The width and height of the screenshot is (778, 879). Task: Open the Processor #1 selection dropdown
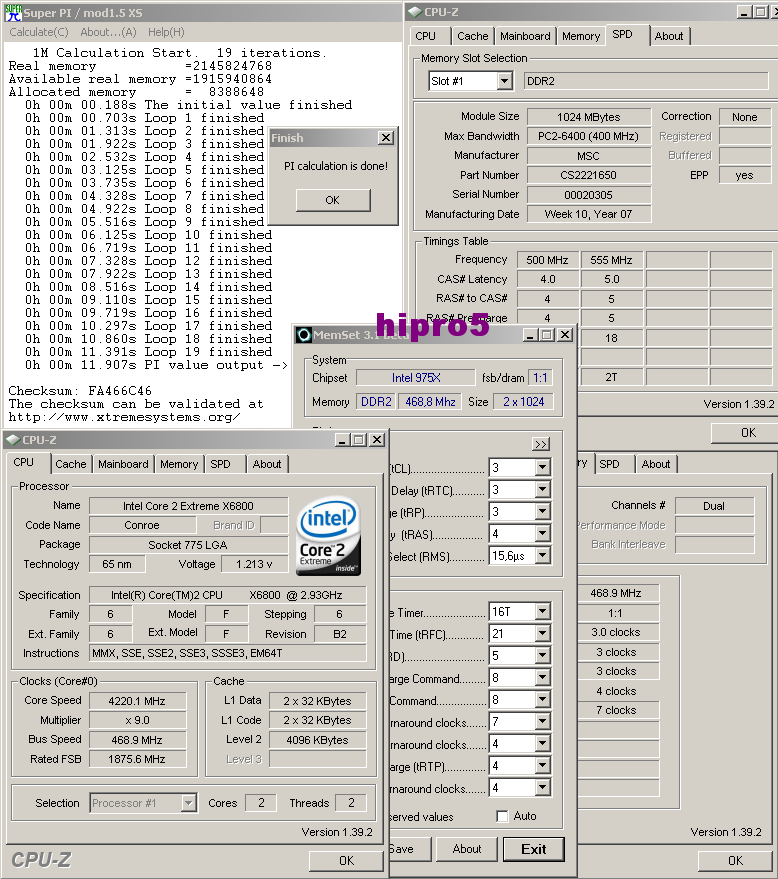[x=189, y=803]
